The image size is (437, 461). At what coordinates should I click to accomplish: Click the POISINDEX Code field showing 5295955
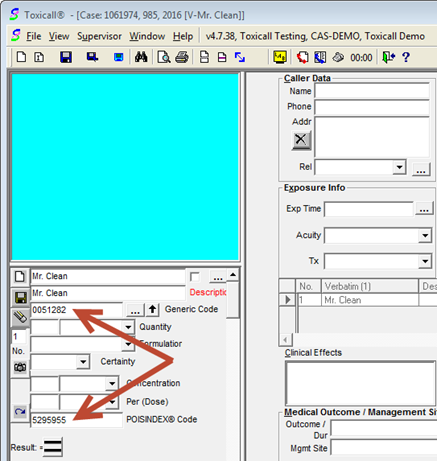[77, 420]
